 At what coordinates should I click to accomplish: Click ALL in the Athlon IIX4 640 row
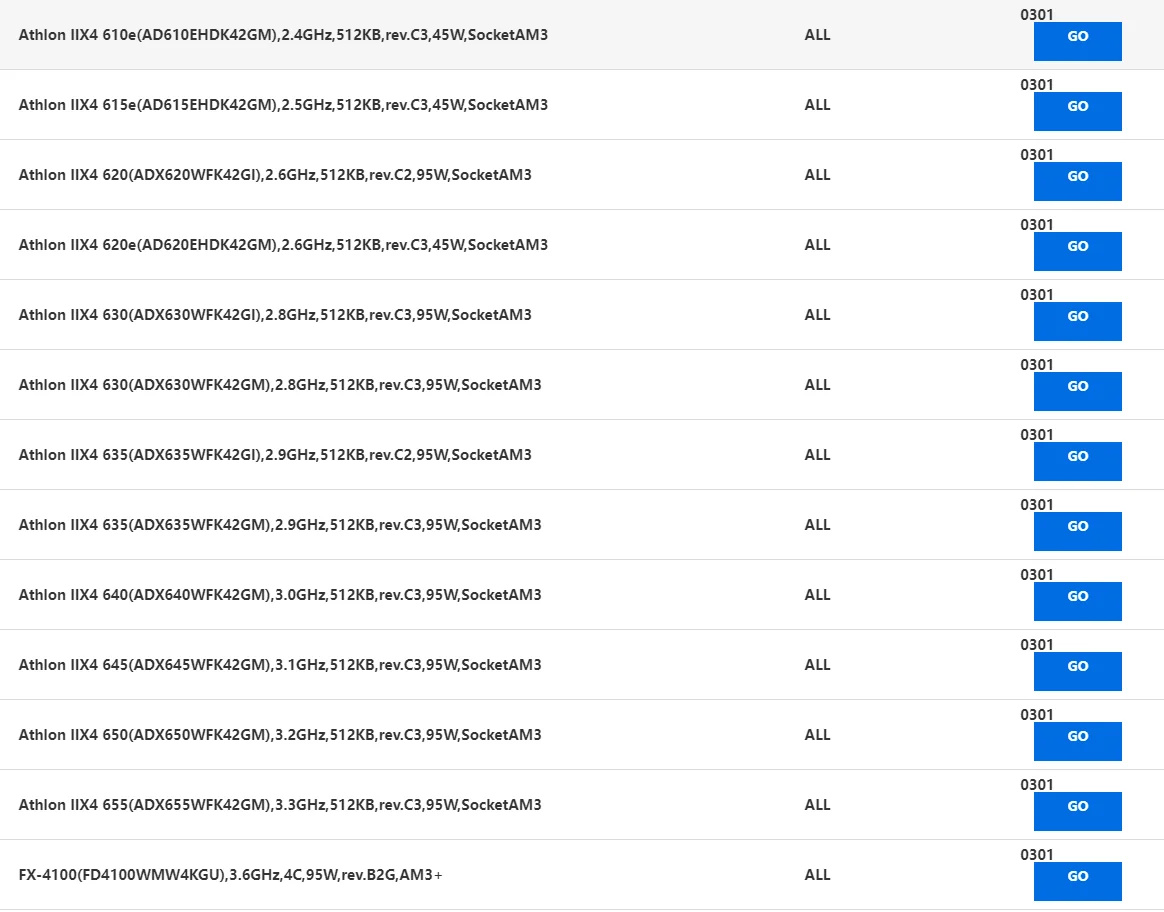(817, 595)
